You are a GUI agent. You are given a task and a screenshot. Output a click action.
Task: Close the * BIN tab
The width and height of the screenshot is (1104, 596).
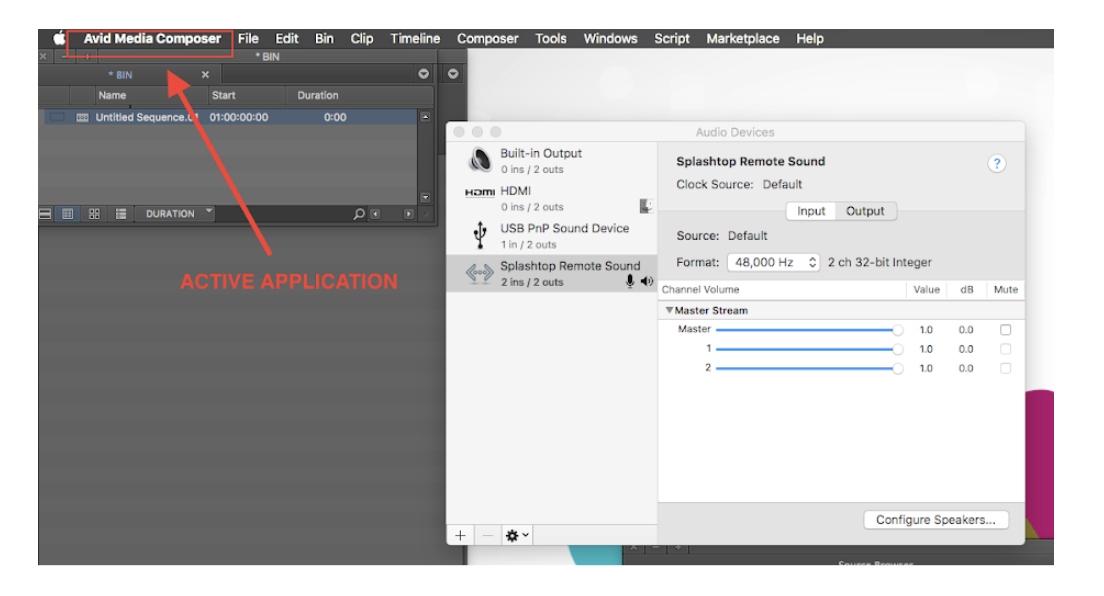[x=205, y=75]
